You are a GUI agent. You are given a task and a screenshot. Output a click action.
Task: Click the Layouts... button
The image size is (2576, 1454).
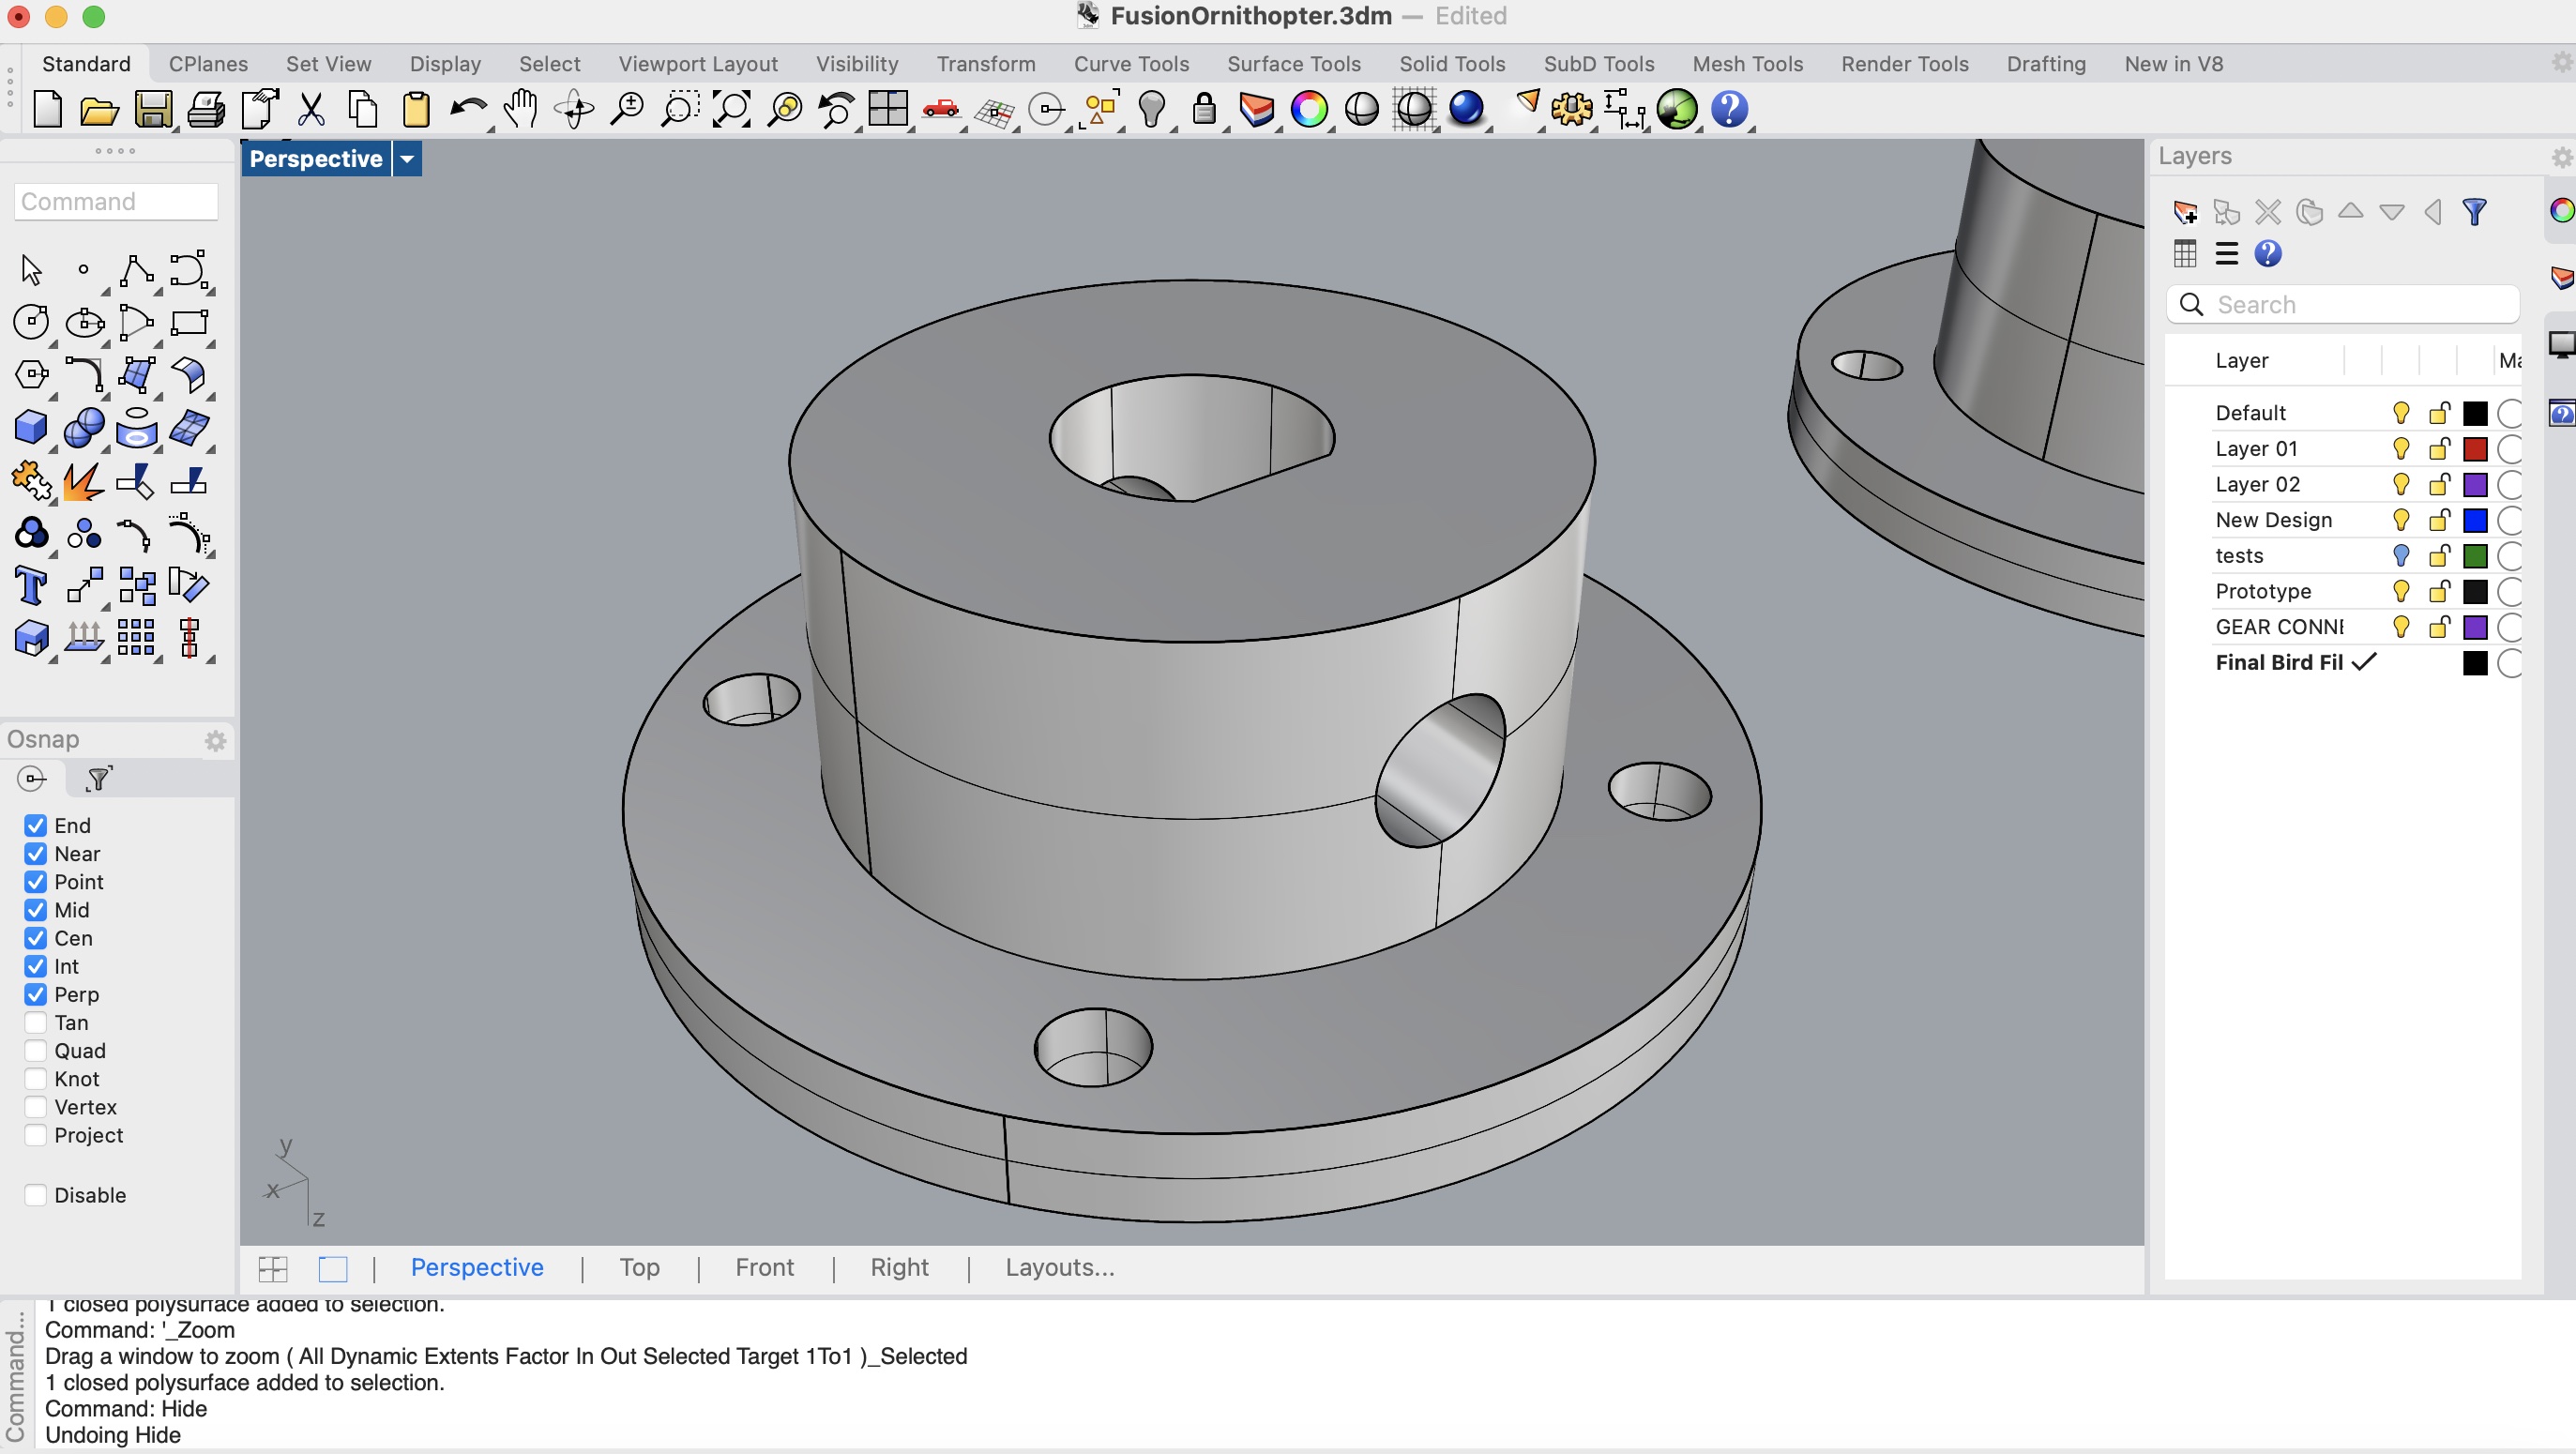pyautogui.click(x=1060, y=1268)
